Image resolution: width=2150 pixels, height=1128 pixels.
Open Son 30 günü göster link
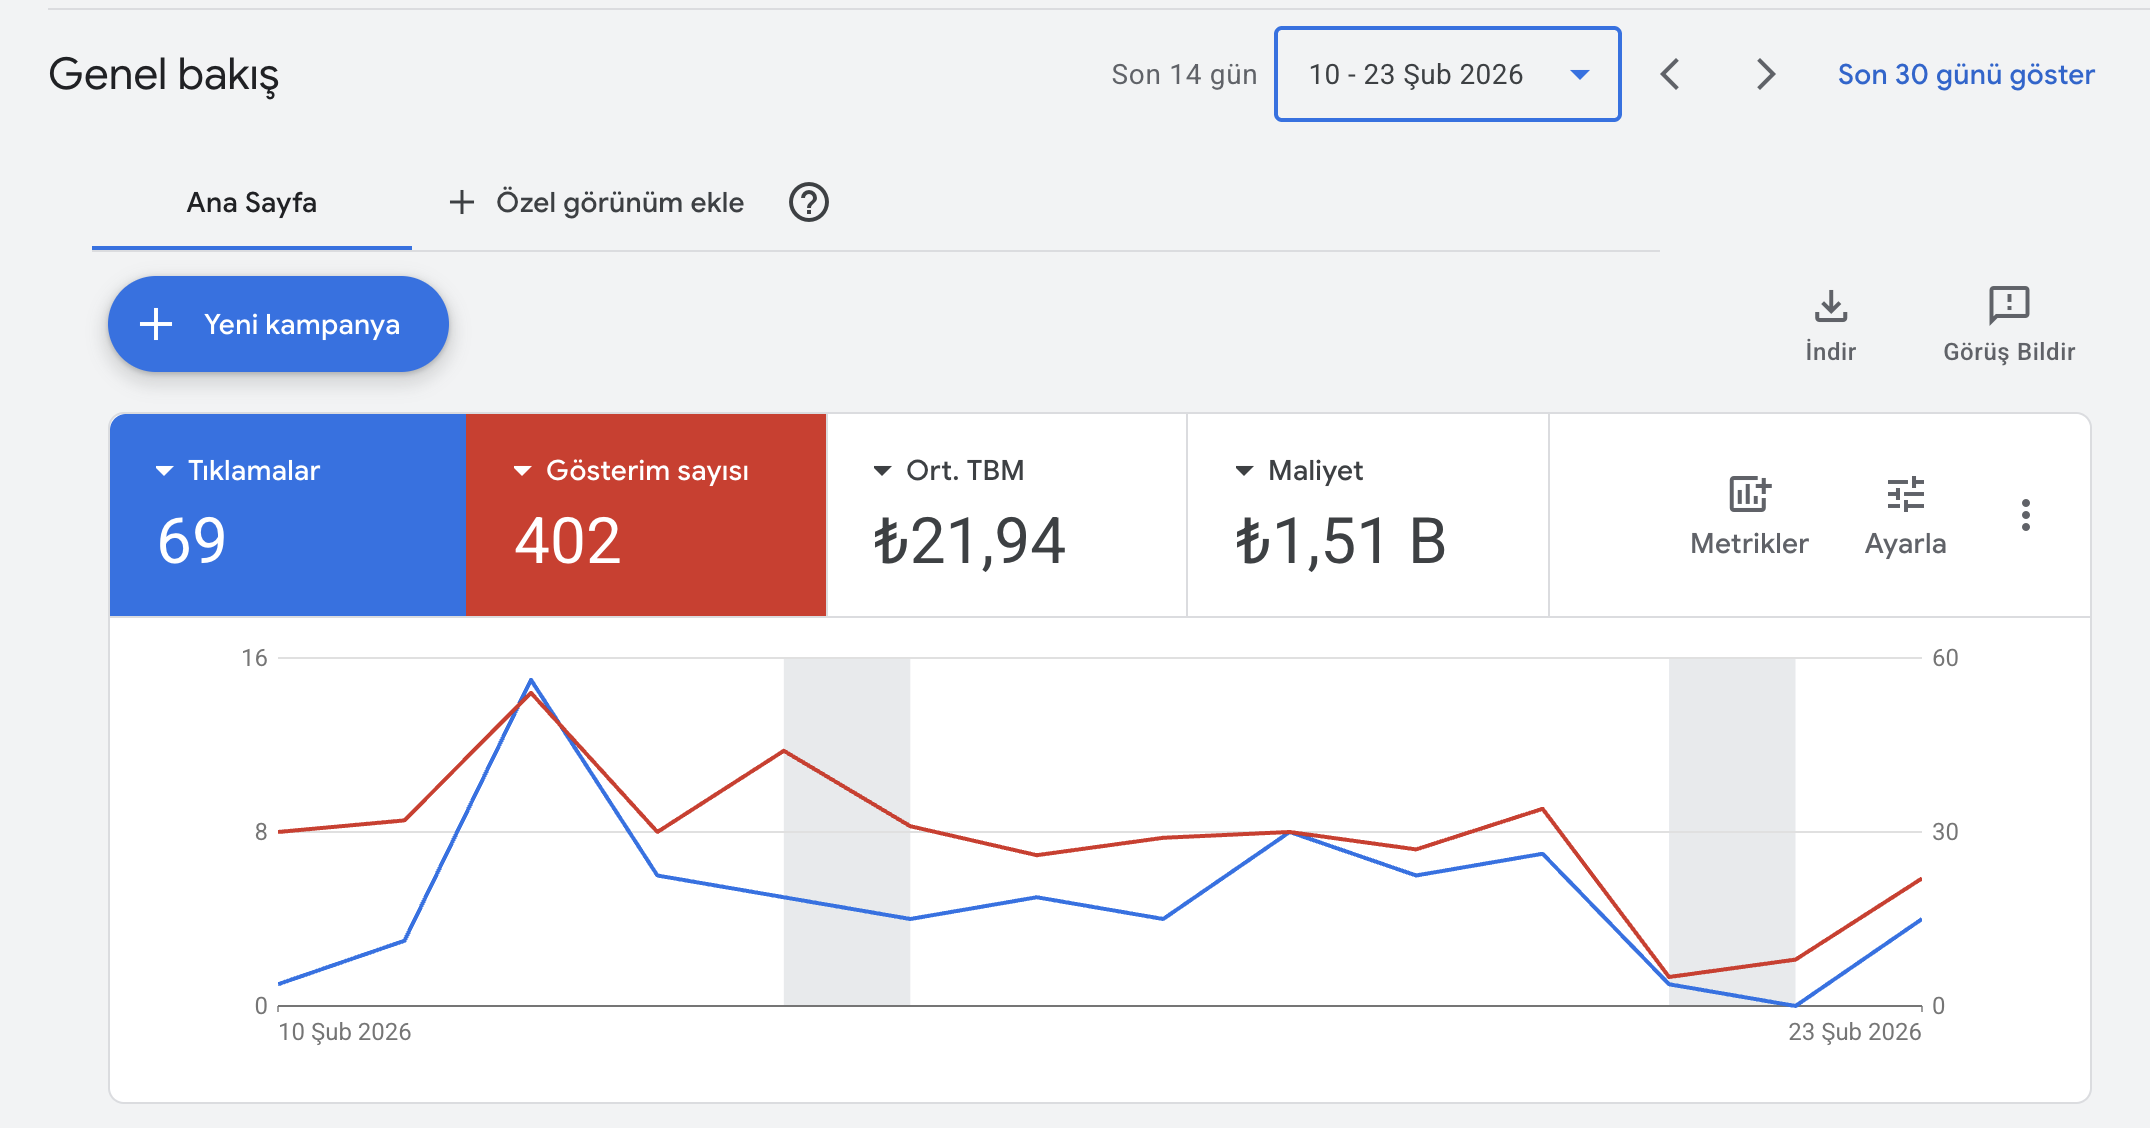click(1965, 74)
